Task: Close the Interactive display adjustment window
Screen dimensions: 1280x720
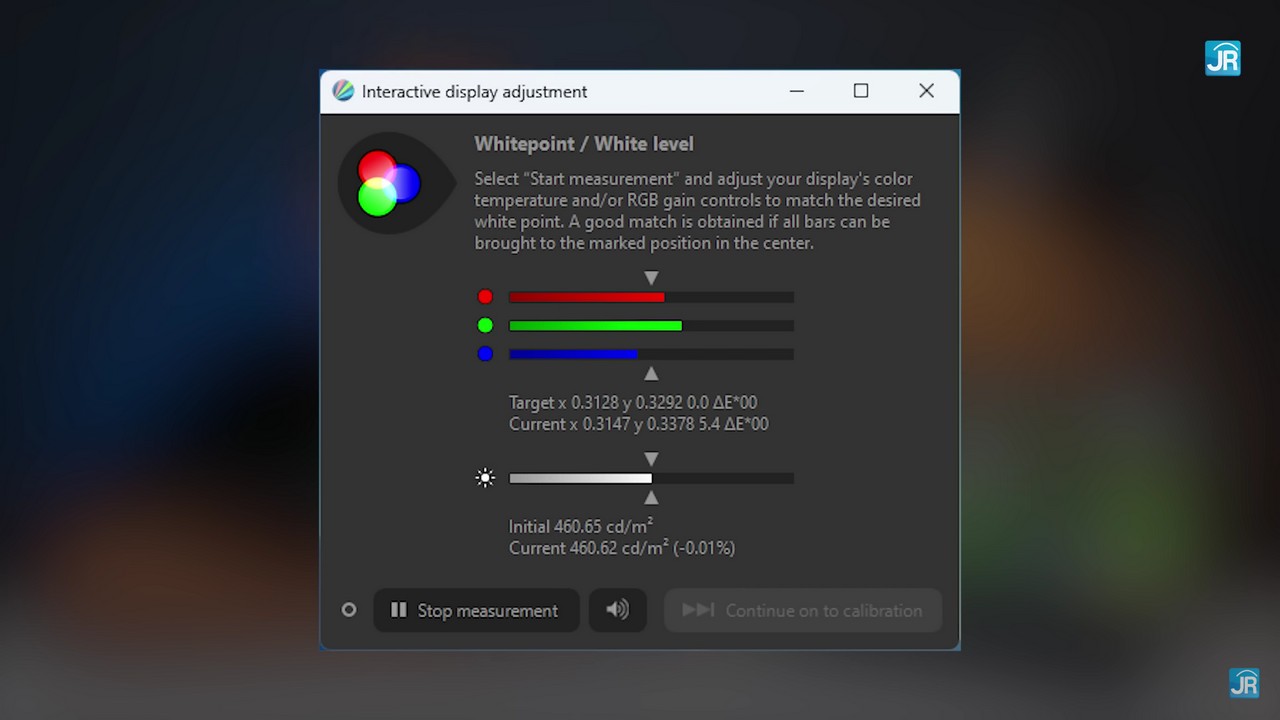Action: click(x=926, y=91)
